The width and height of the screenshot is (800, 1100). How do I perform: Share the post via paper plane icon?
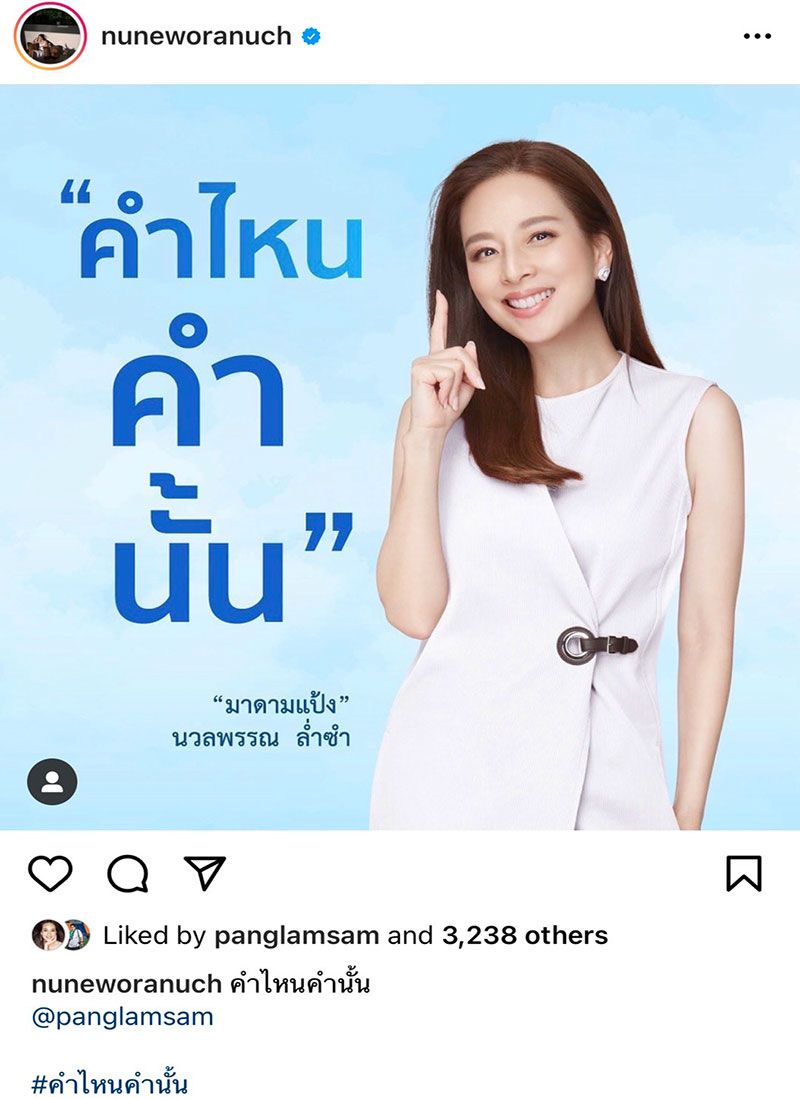pyautogui.click(x=204, y=873)
